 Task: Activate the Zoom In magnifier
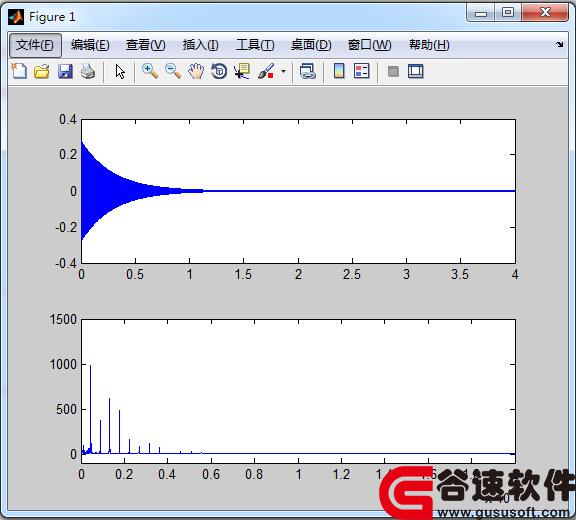150,71
